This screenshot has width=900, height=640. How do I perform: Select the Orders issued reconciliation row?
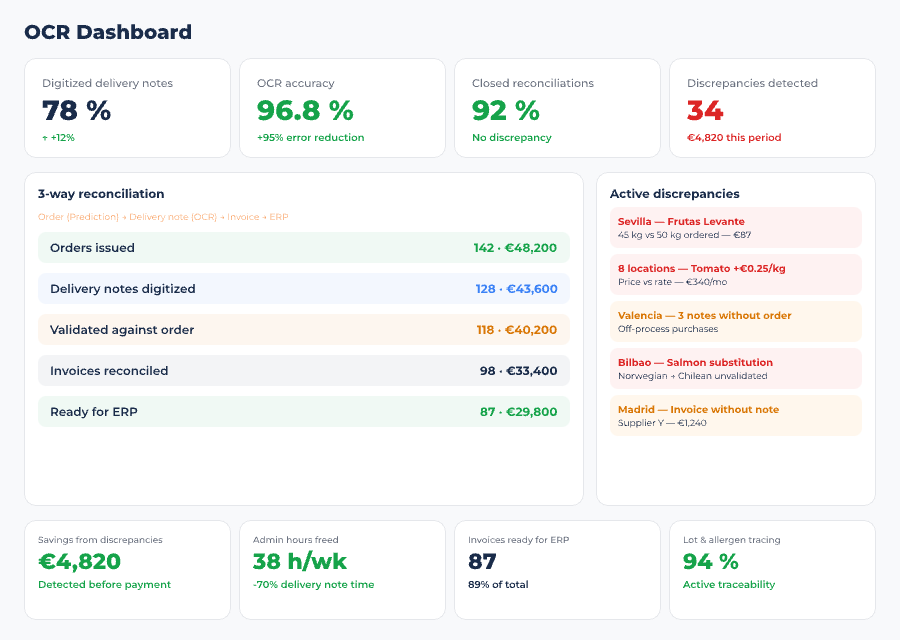pos(302,248)
